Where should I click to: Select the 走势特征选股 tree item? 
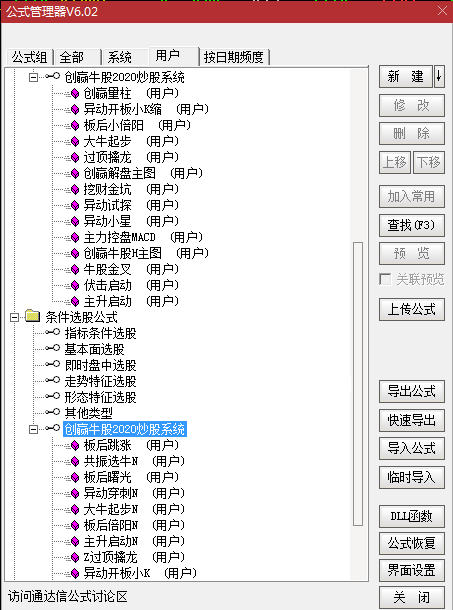[x=100, y=381]
